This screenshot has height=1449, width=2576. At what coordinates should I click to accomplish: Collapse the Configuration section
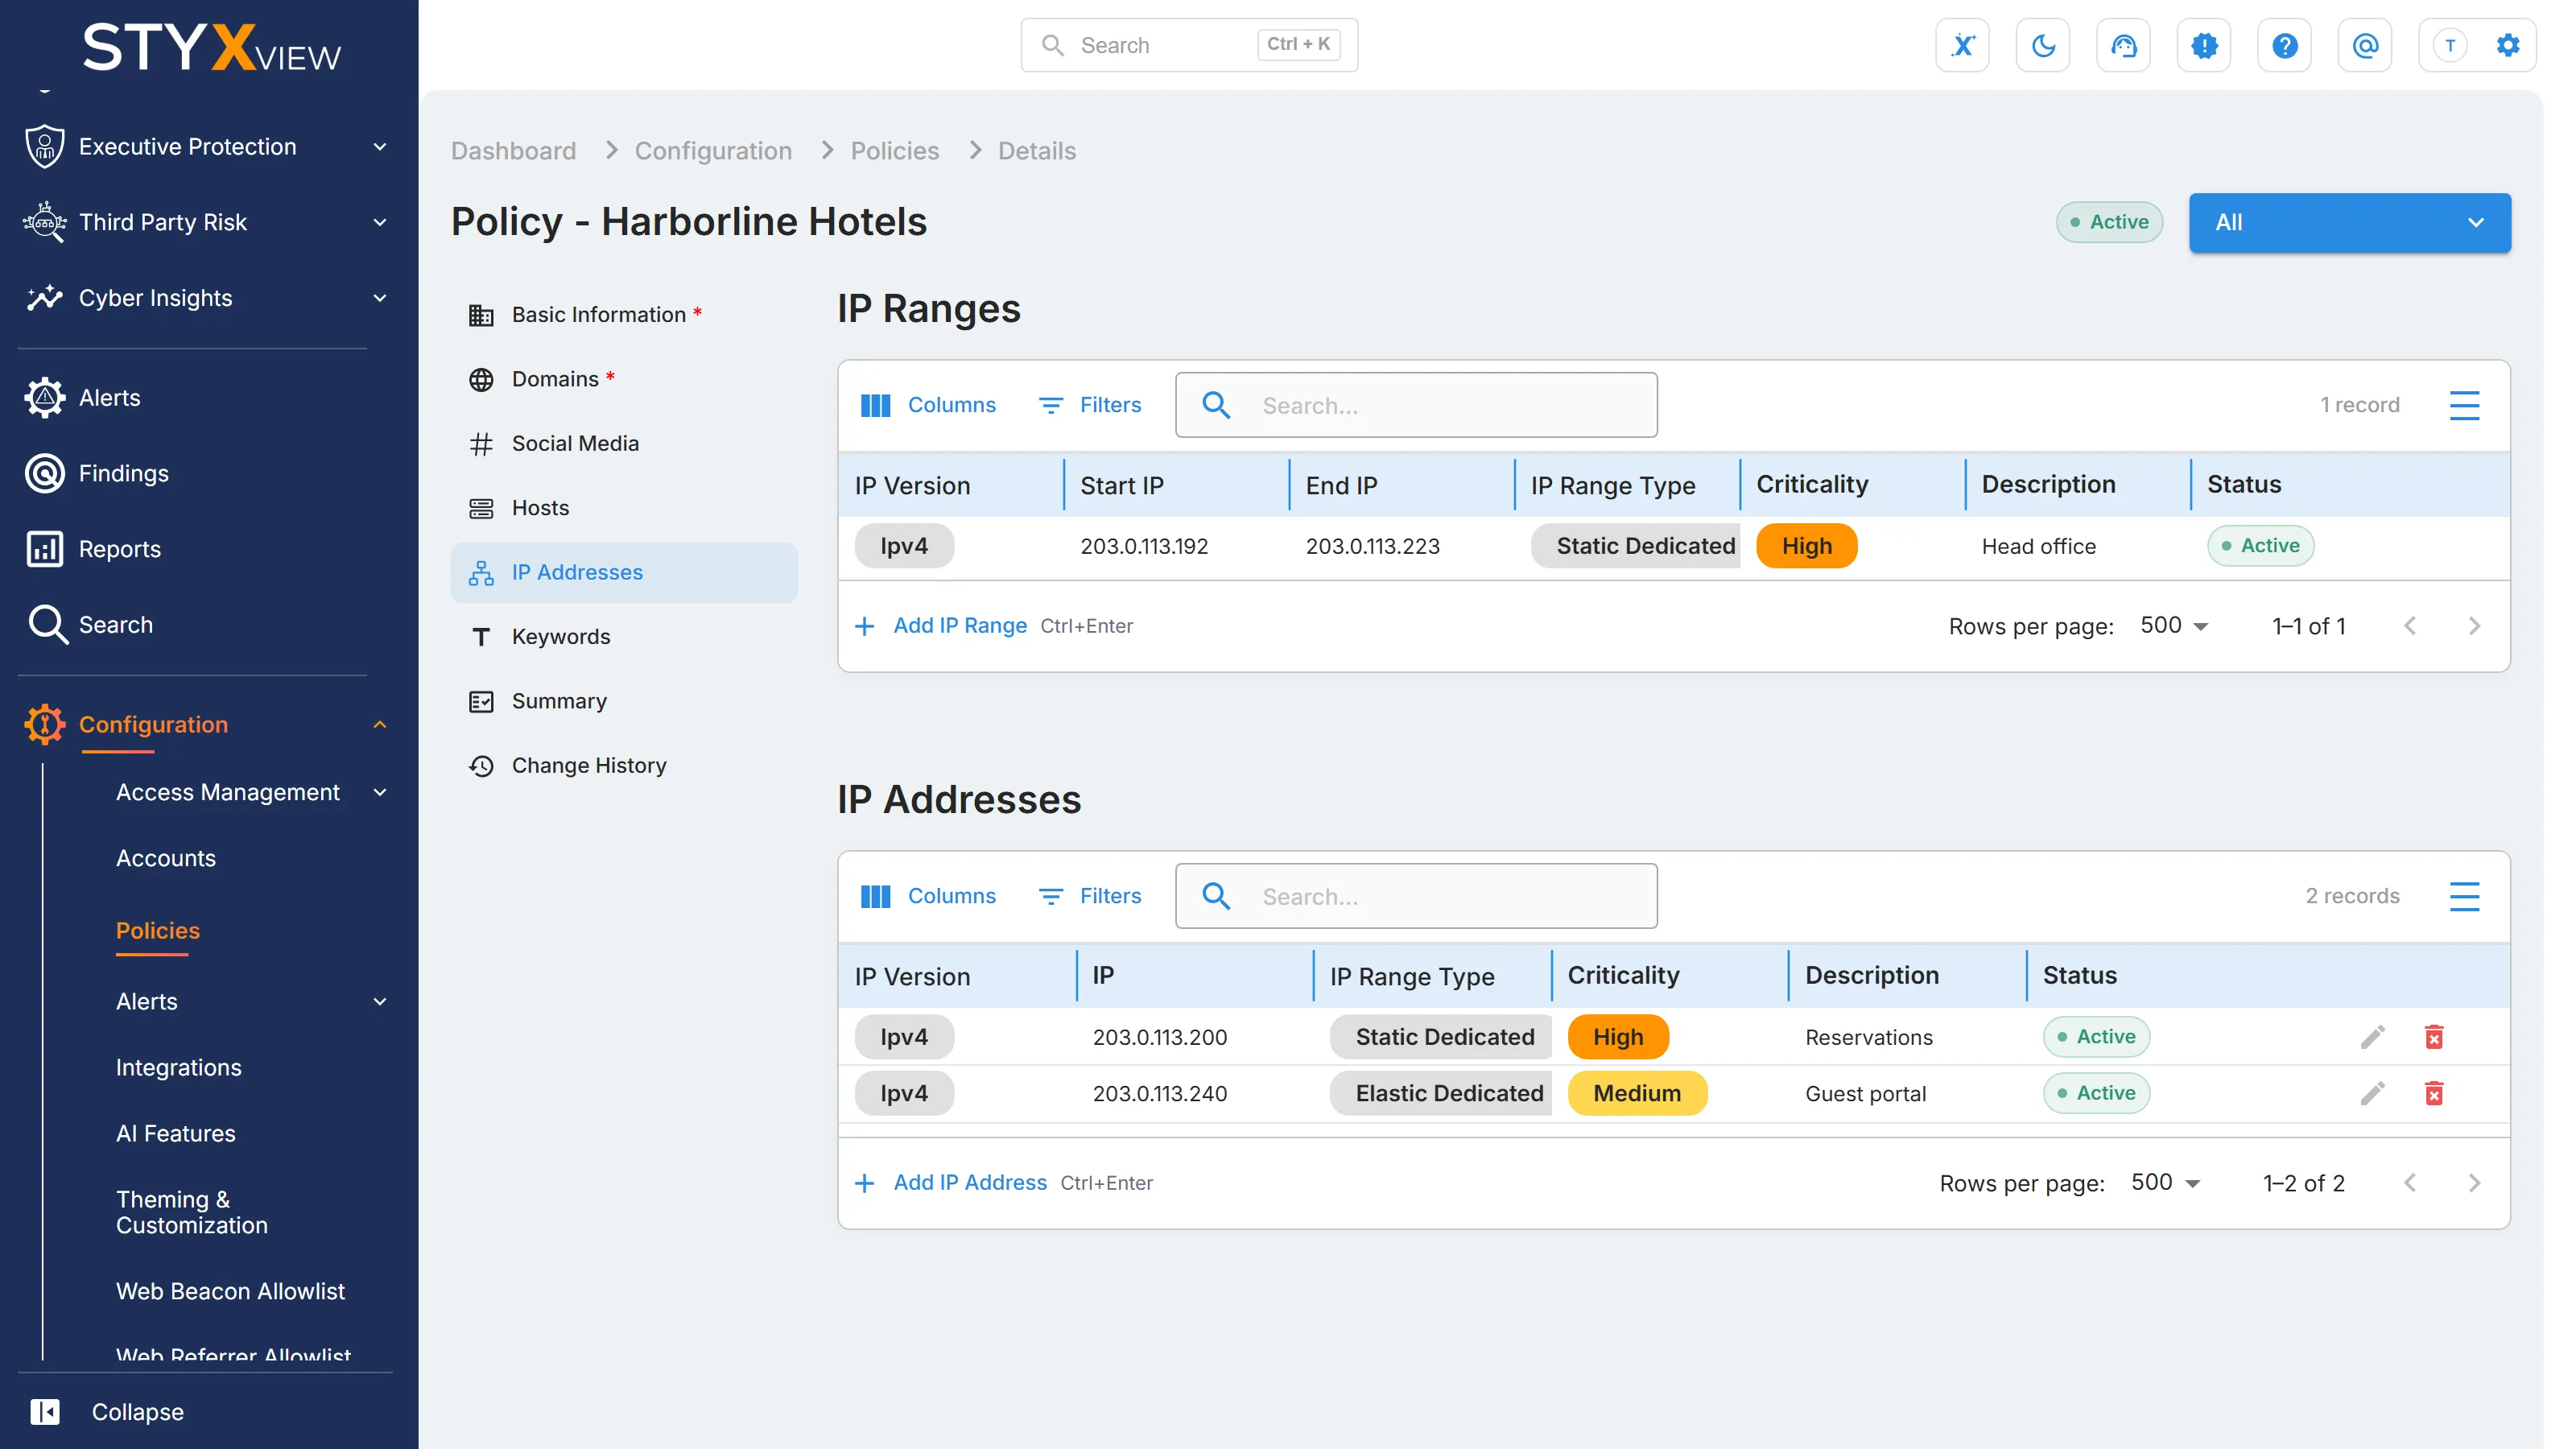[206, 725]
